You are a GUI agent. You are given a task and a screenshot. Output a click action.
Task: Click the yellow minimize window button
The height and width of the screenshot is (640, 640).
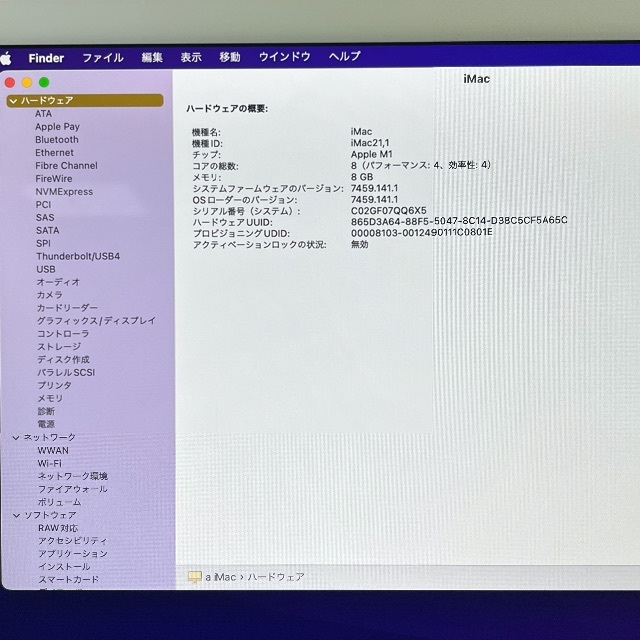click(27, 83)
